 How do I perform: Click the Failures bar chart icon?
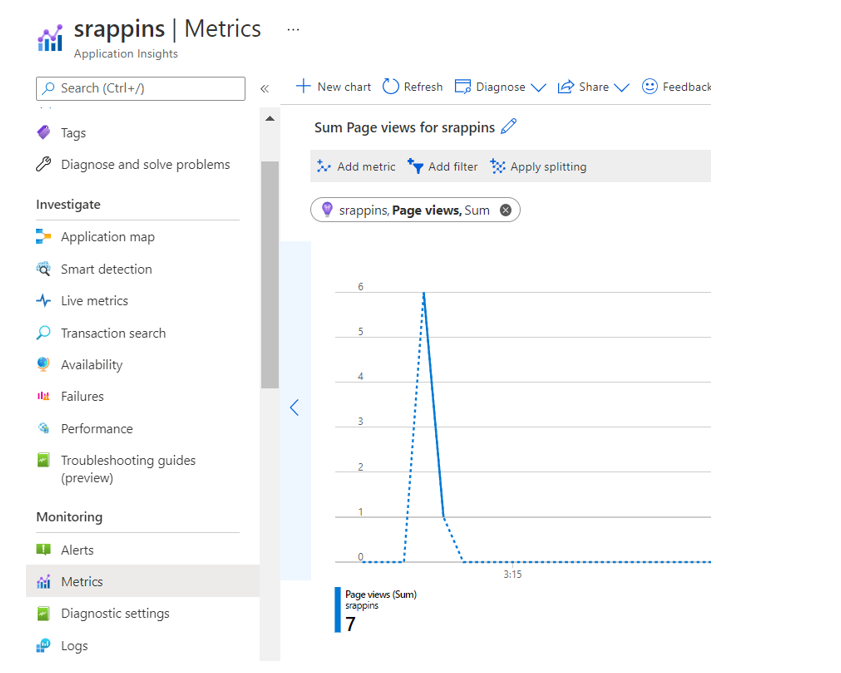[43, 396]
